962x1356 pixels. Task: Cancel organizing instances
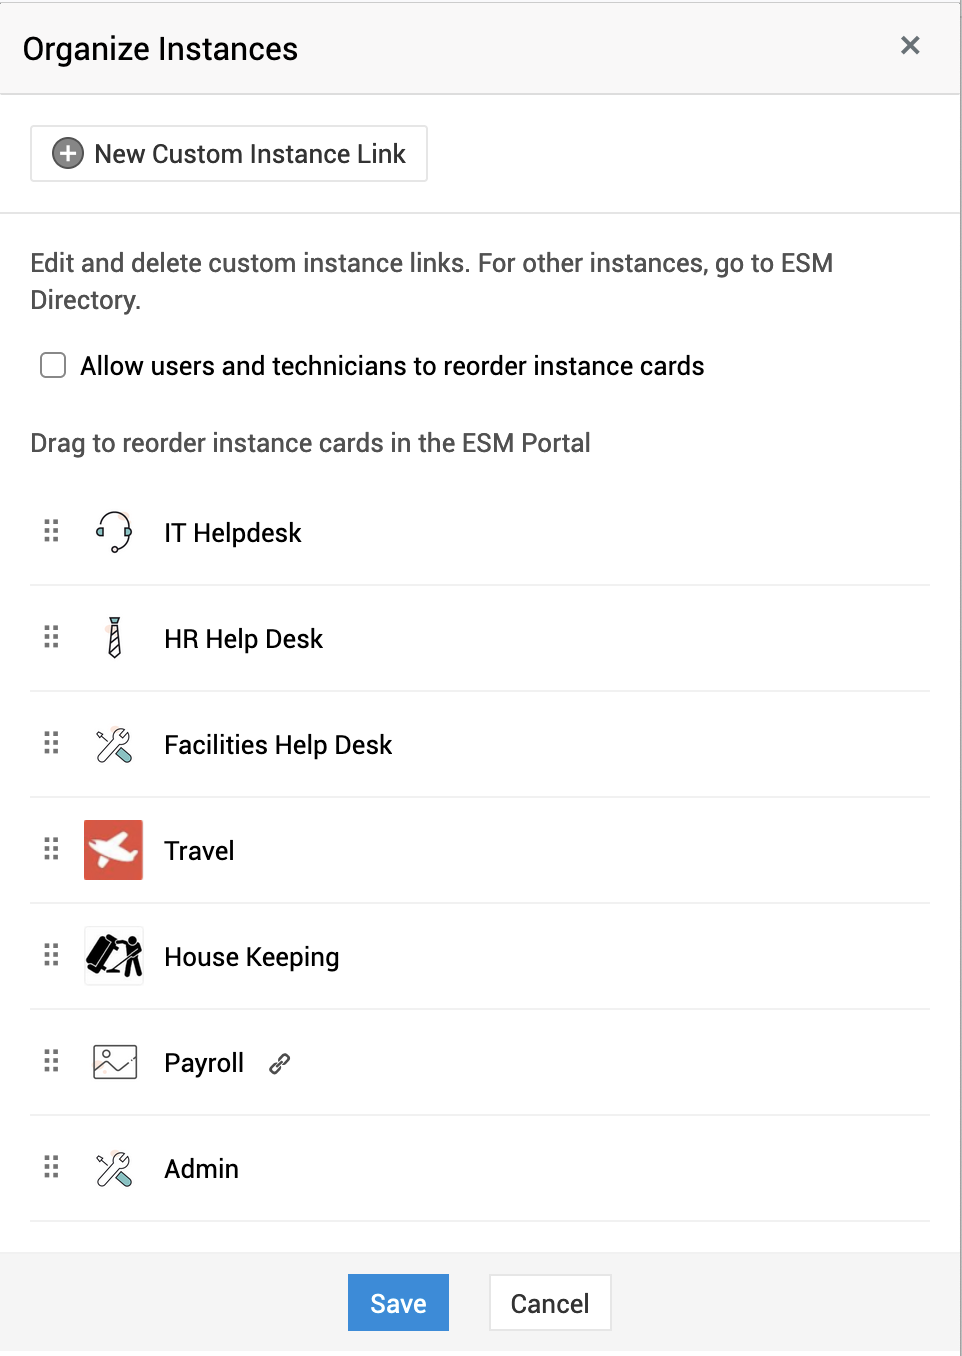click(550, 1303)
